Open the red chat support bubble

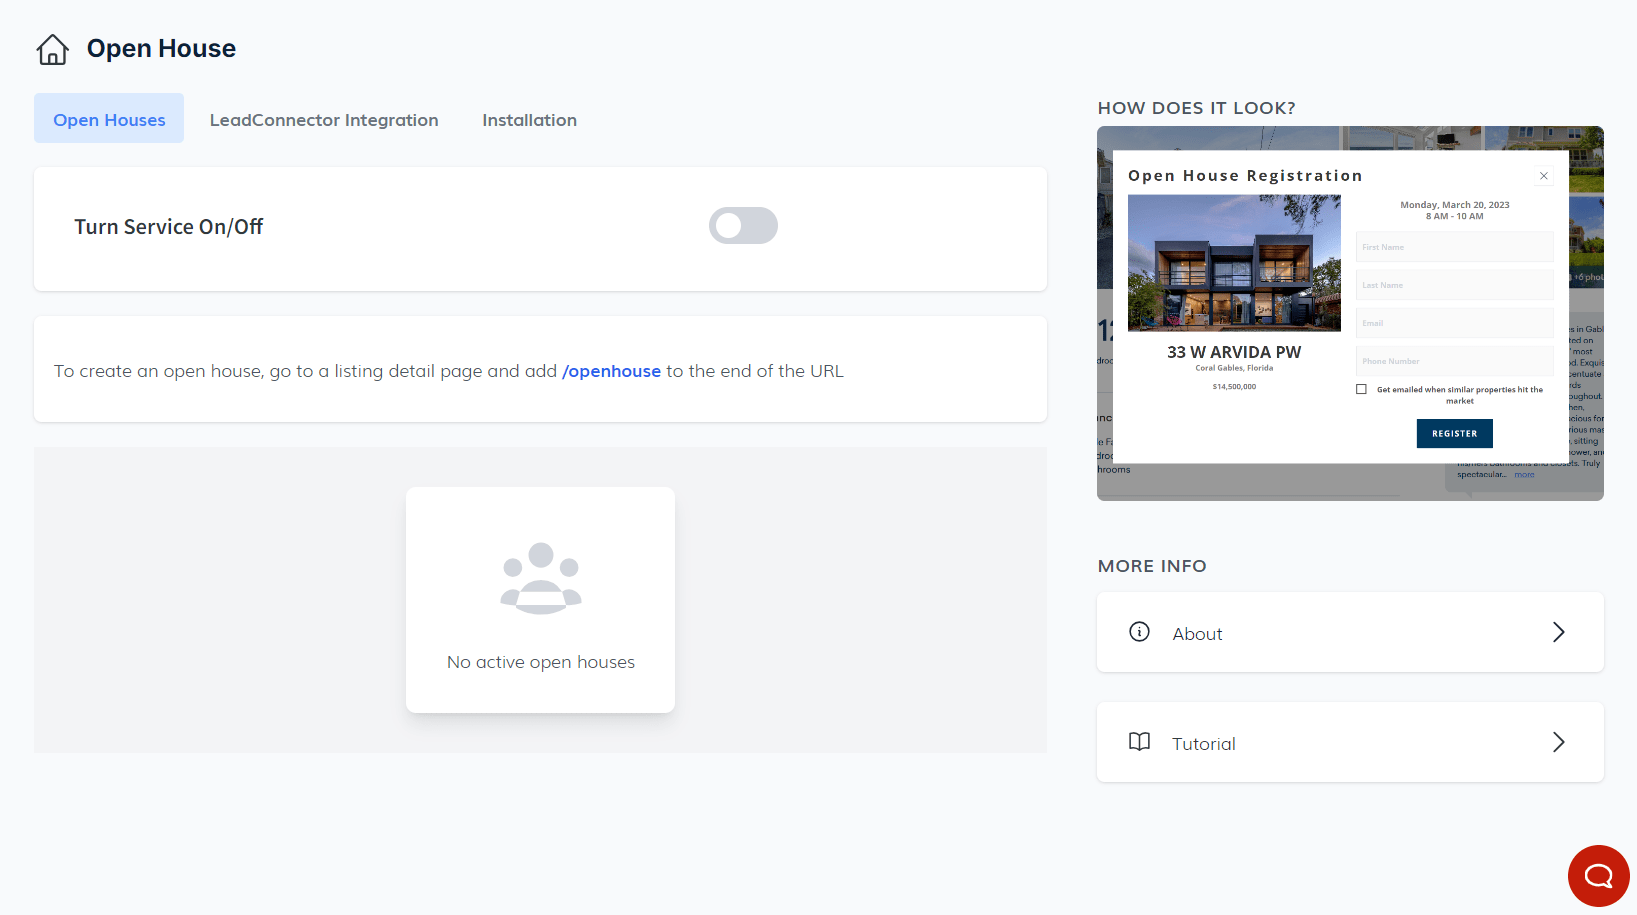[1598, 876]
